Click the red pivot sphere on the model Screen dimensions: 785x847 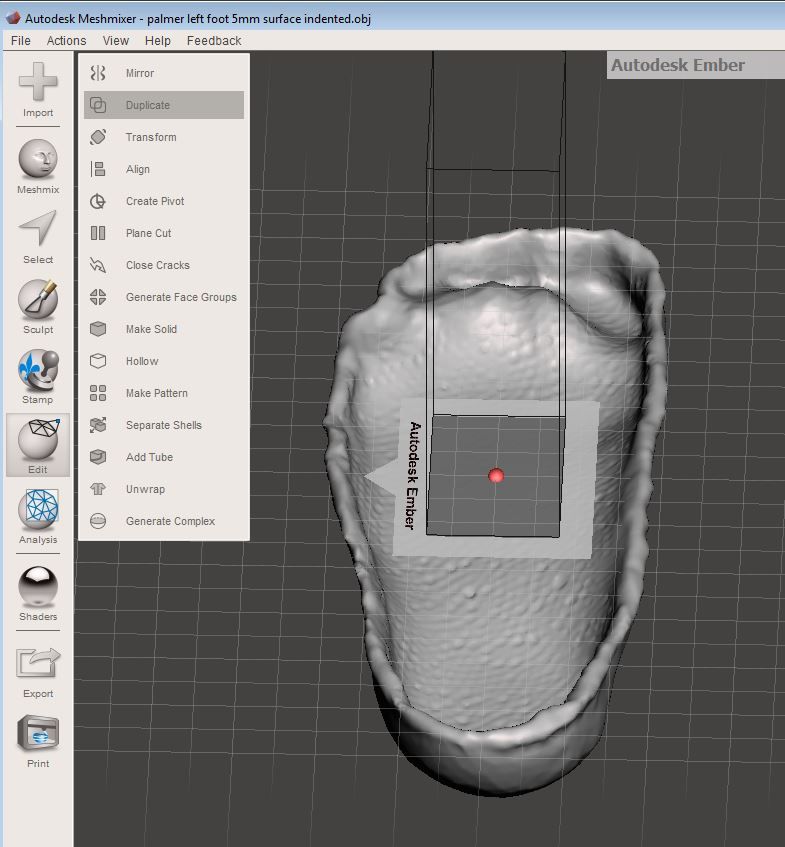click(x=496, y=475)
